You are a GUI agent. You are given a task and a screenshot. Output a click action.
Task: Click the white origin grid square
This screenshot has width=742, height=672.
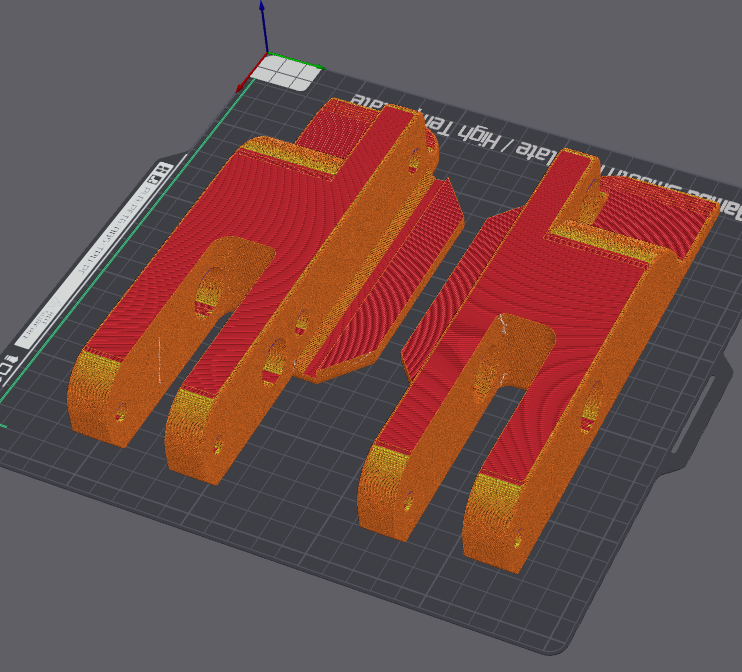287,72
